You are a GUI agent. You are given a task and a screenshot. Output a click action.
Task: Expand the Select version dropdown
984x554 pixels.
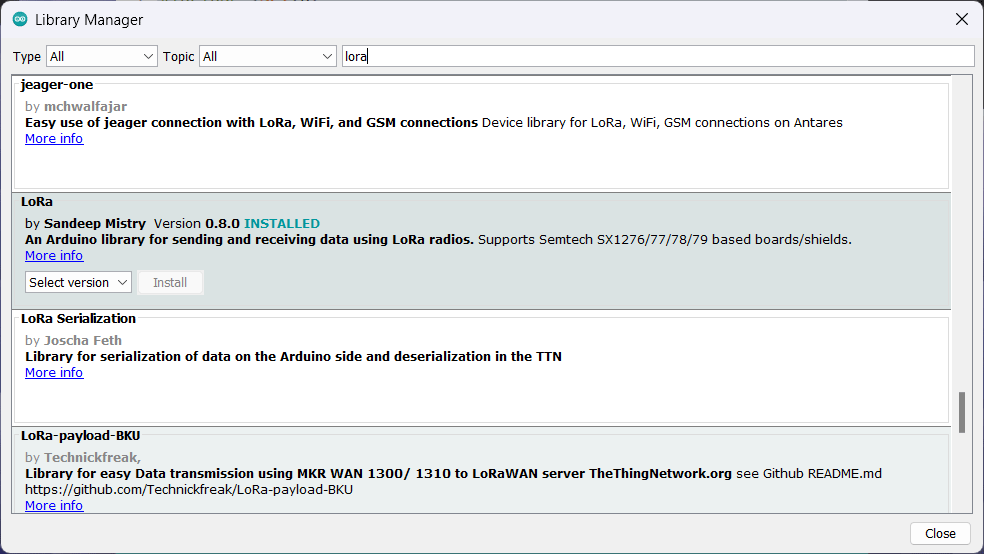pyautogui.click(x=78, y=282)
